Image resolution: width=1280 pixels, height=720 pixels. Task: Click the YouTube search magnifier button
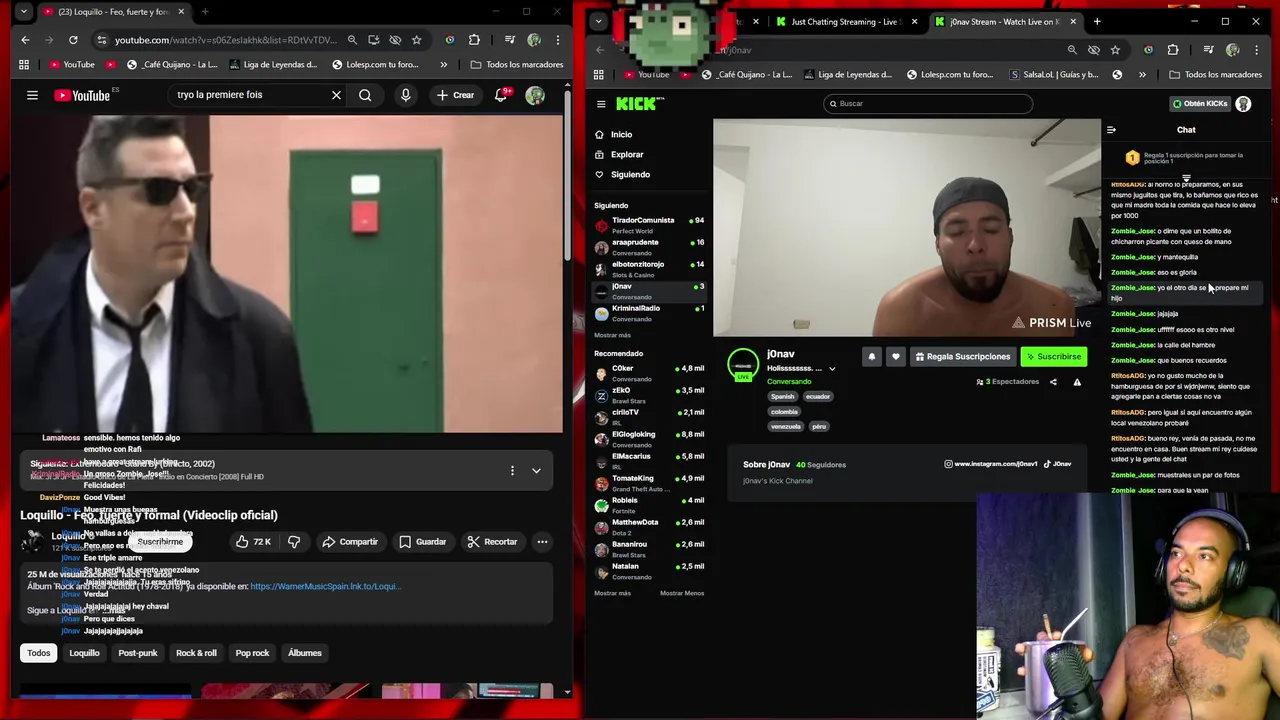pyautogui.click(x=365, y=95)
